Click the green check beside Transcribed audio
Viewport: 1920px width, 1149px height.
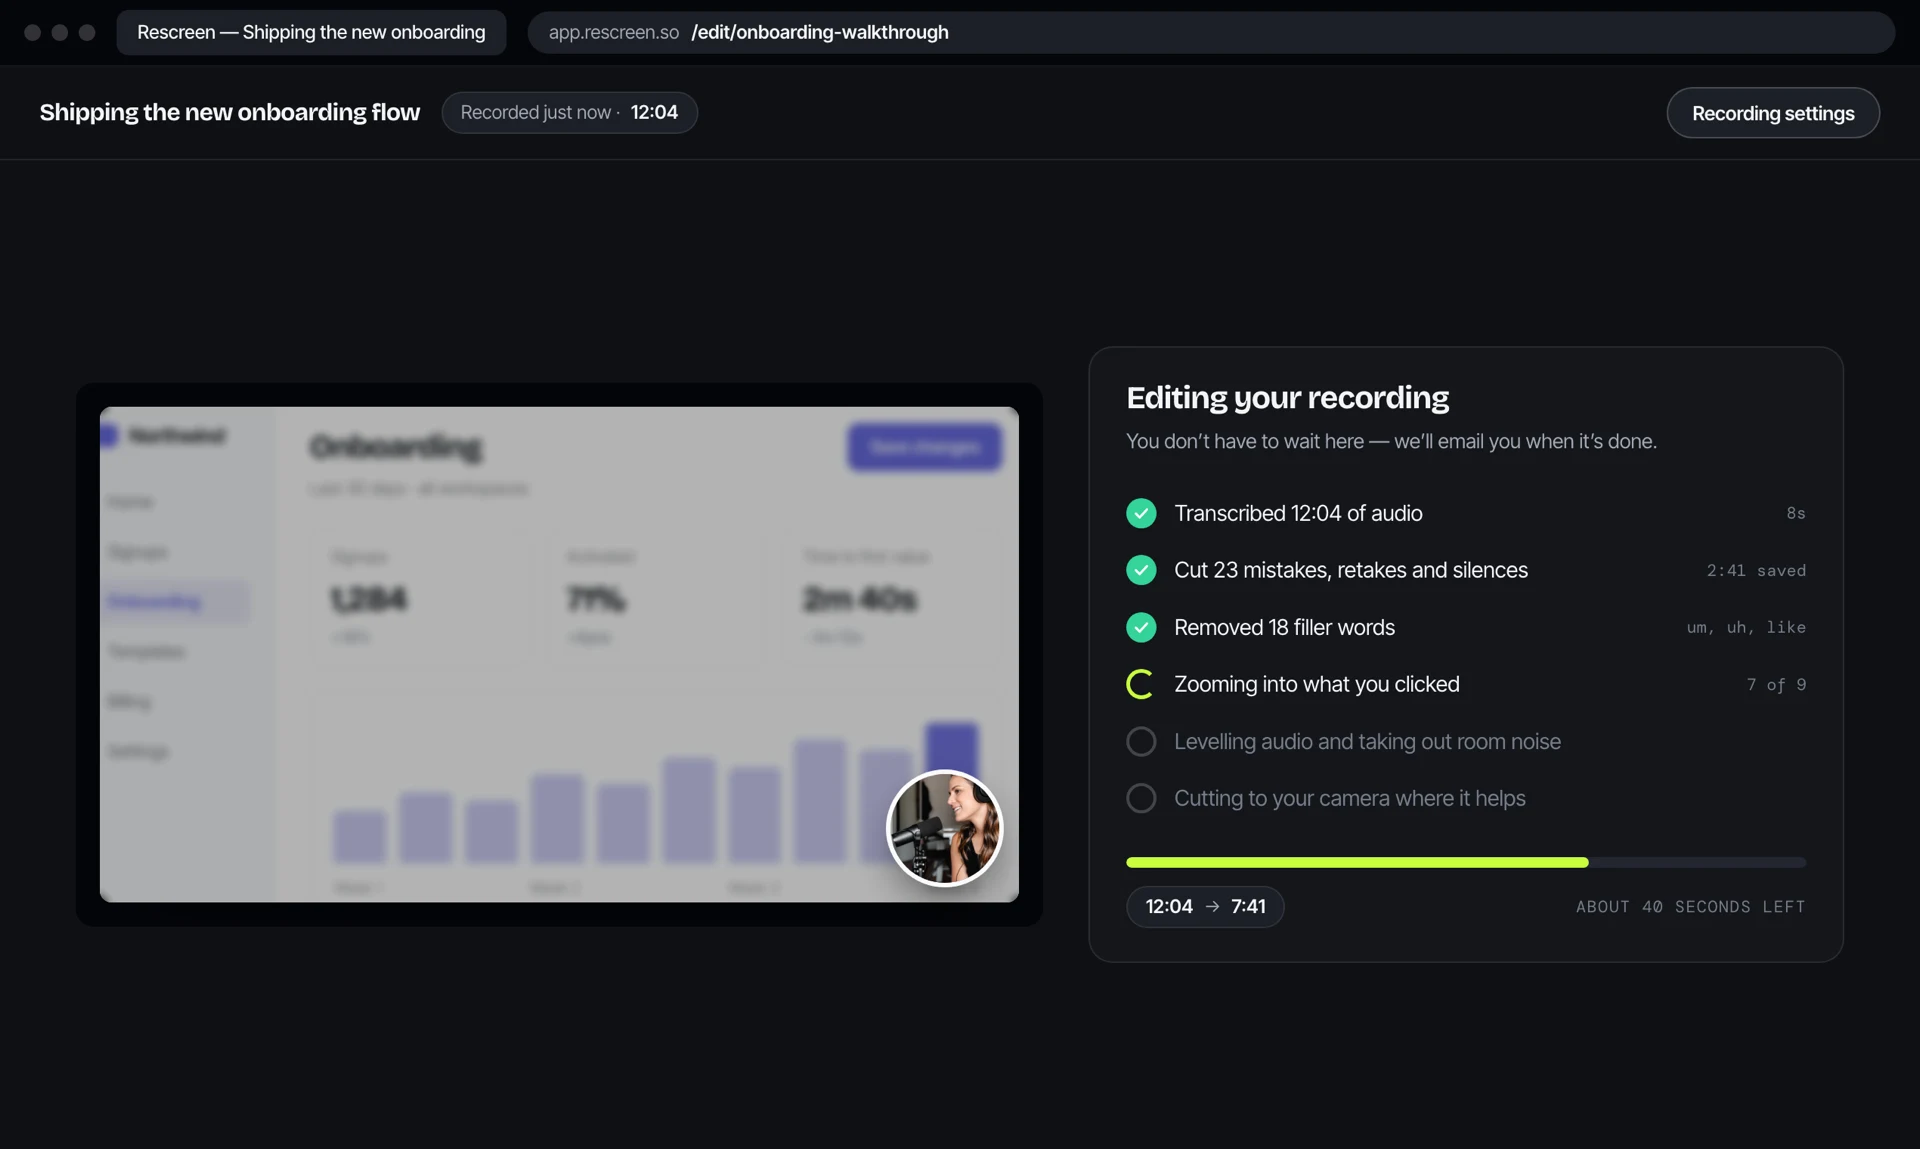(x=1141, y=513)
